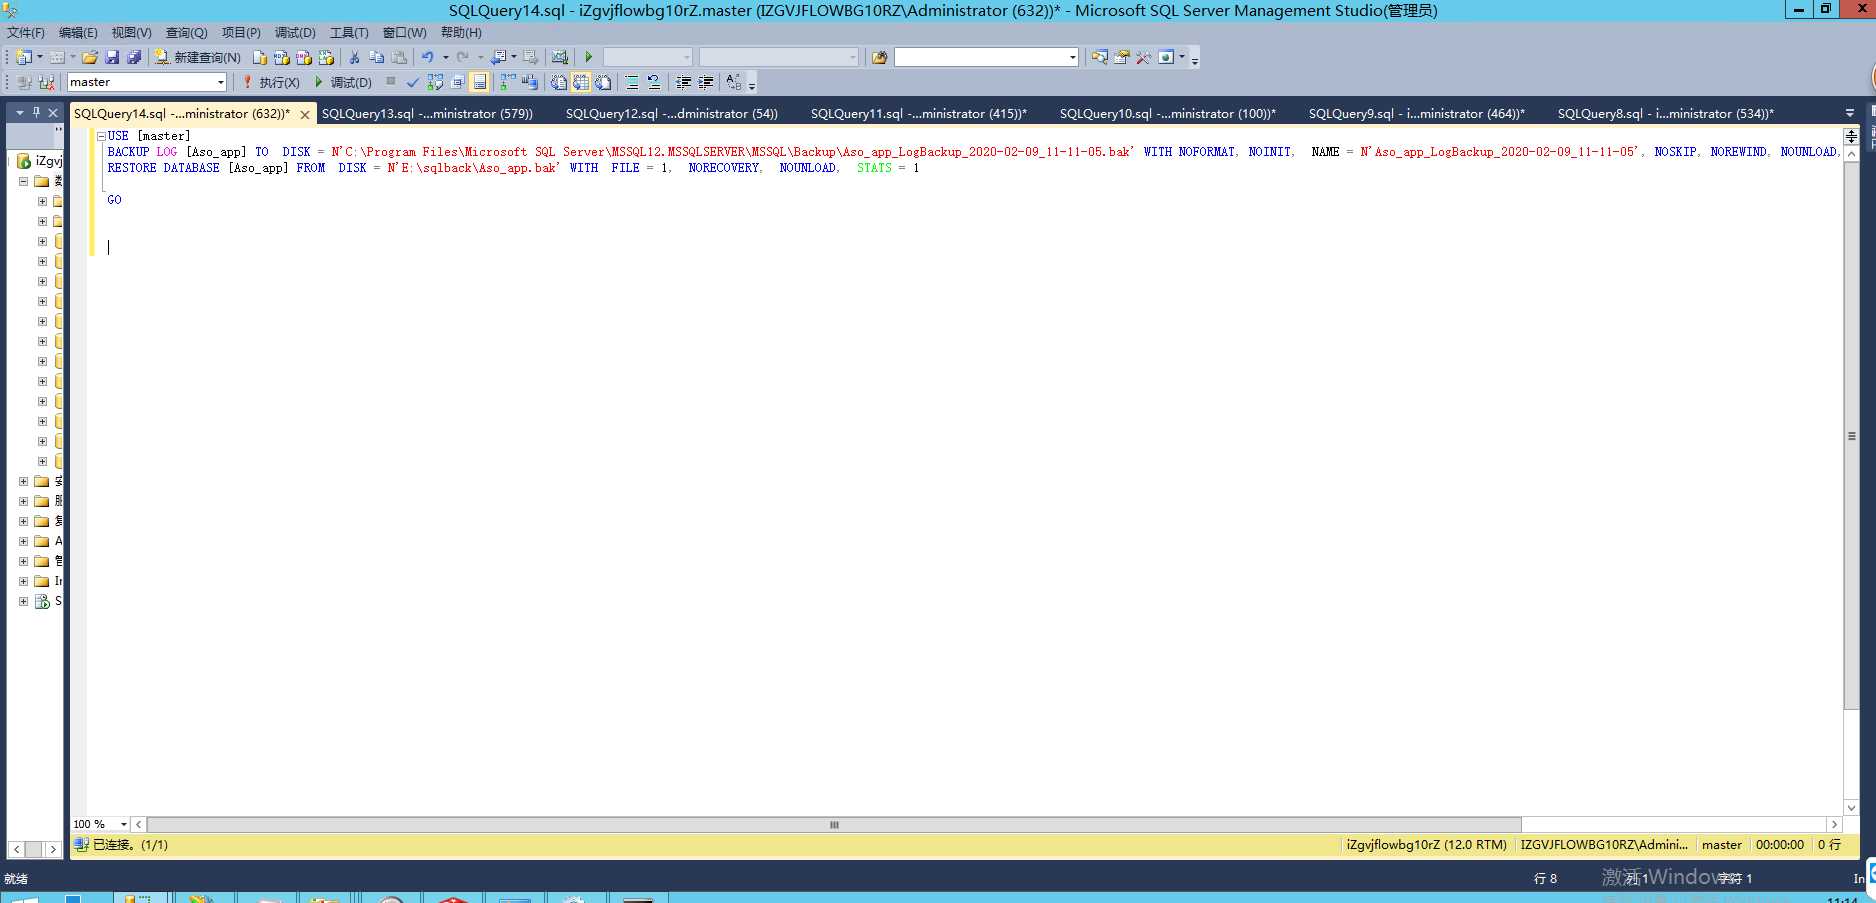Open the active files list dropdown arrow

pos(1849,114)
